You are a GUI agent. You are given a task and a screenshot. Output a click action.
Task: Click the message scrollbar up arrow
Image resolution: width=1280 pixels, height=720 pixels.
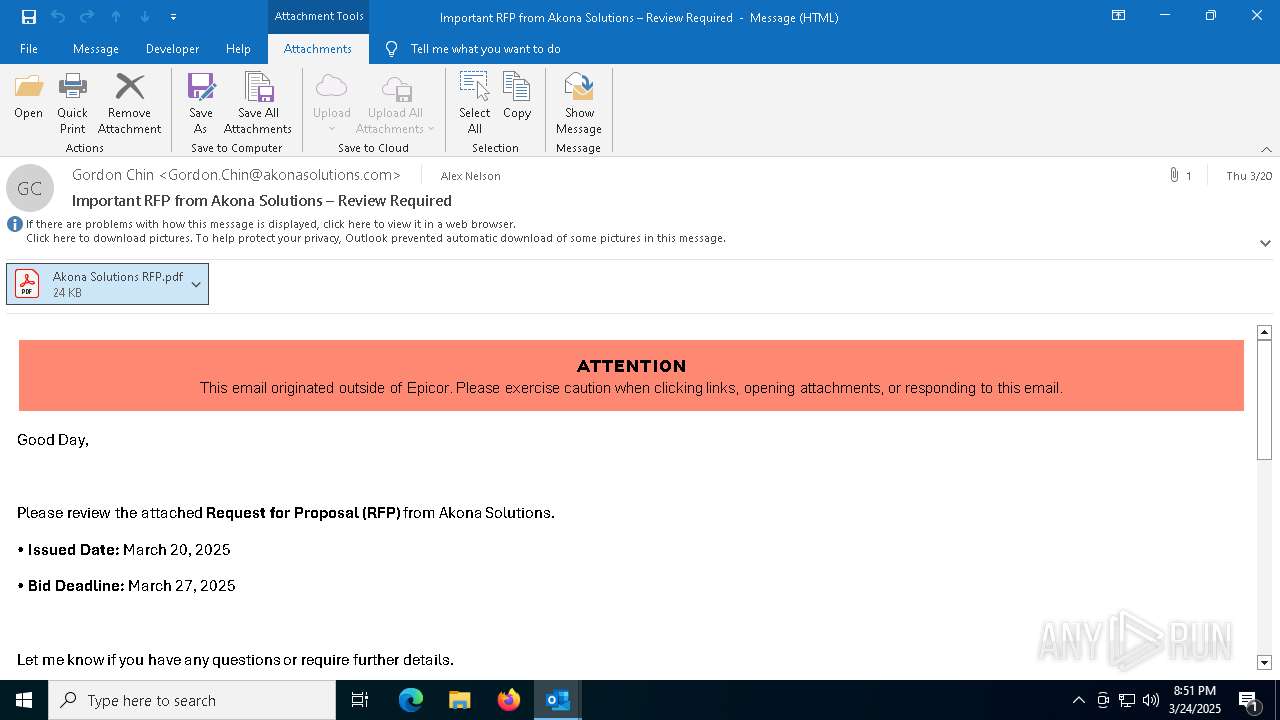[x=1264, y=332]
